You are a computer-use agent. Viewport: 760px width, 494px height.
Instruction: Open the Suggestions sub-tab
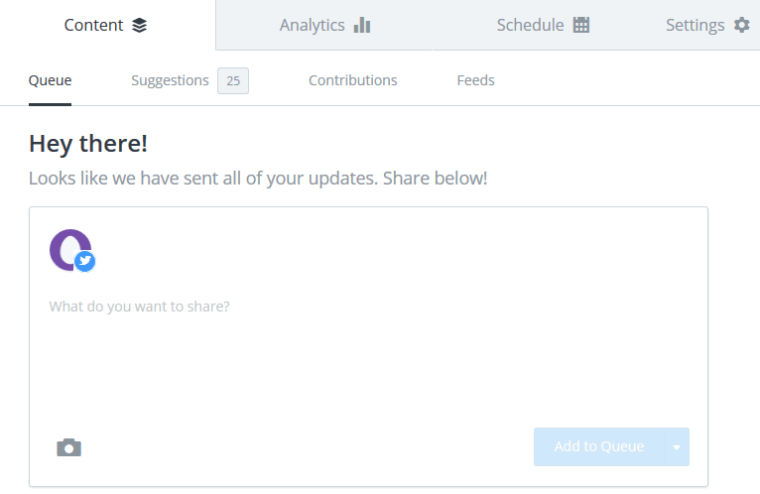point(170,80)
